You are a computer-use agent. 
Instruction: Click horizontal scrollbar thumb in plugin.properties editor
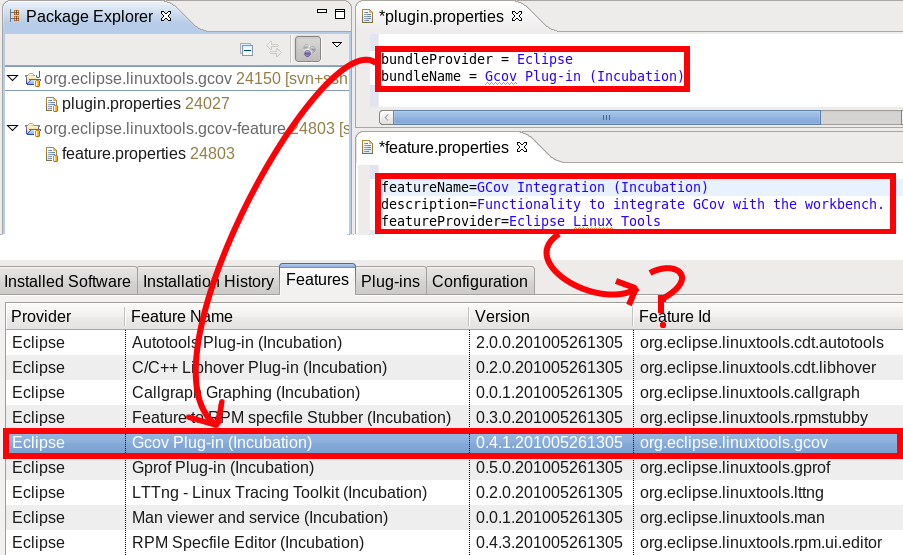[607, 117]
